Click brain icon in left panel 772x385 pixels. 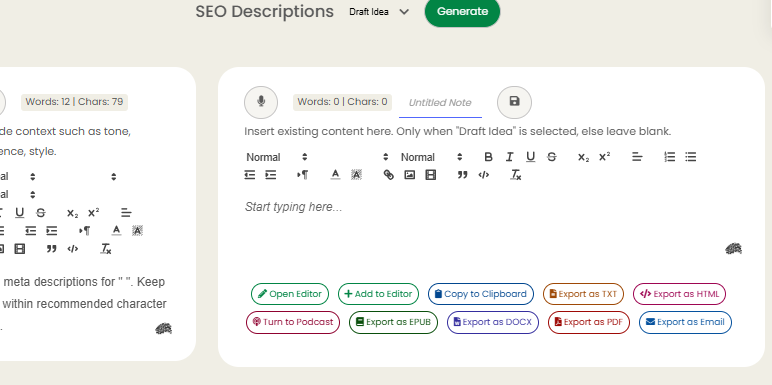tap(163, 328)
